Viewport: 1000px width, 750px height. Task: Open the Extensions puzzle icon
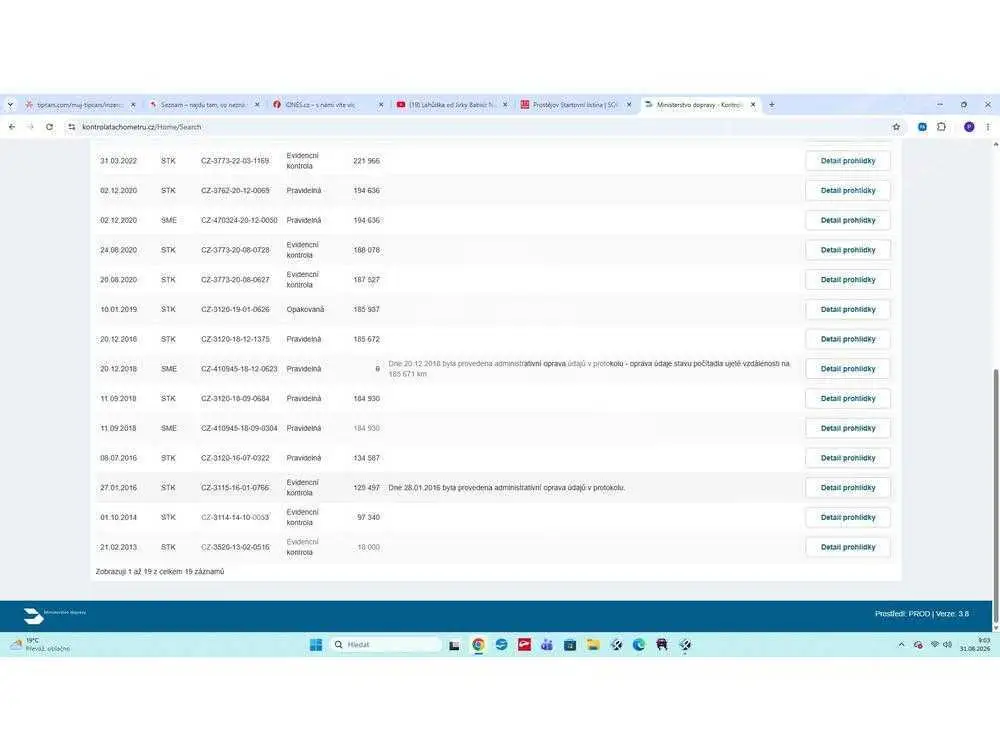pyautogui.click(x=941, y=127)
